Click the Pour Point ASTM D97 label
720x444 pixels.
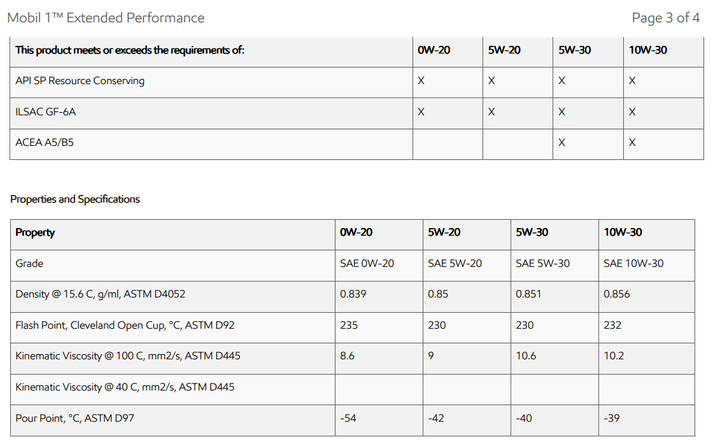[75, 419]
